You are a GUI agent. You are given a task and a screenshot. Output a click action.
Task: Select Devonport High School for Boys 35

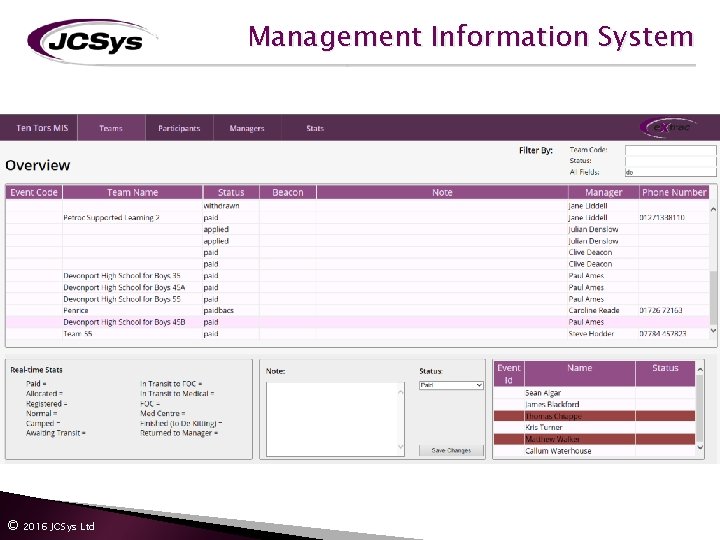point(357,276)
